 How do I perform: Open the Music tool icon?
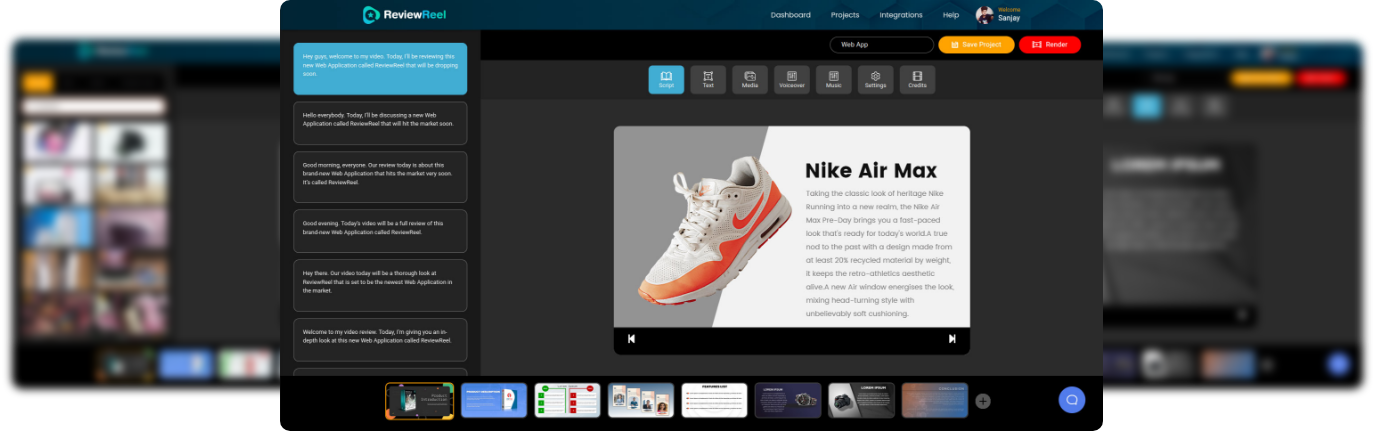coord(834,79)
